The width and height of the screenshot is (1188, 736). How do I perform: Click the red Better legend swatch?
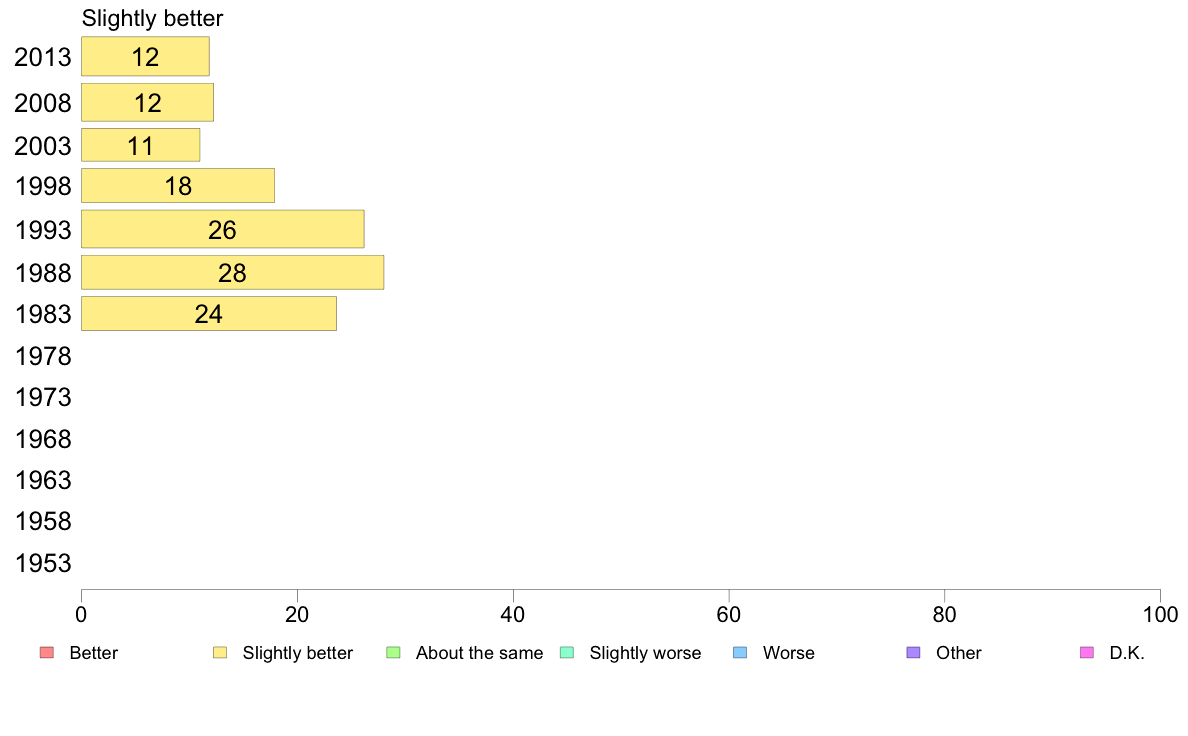click(47, 653)
